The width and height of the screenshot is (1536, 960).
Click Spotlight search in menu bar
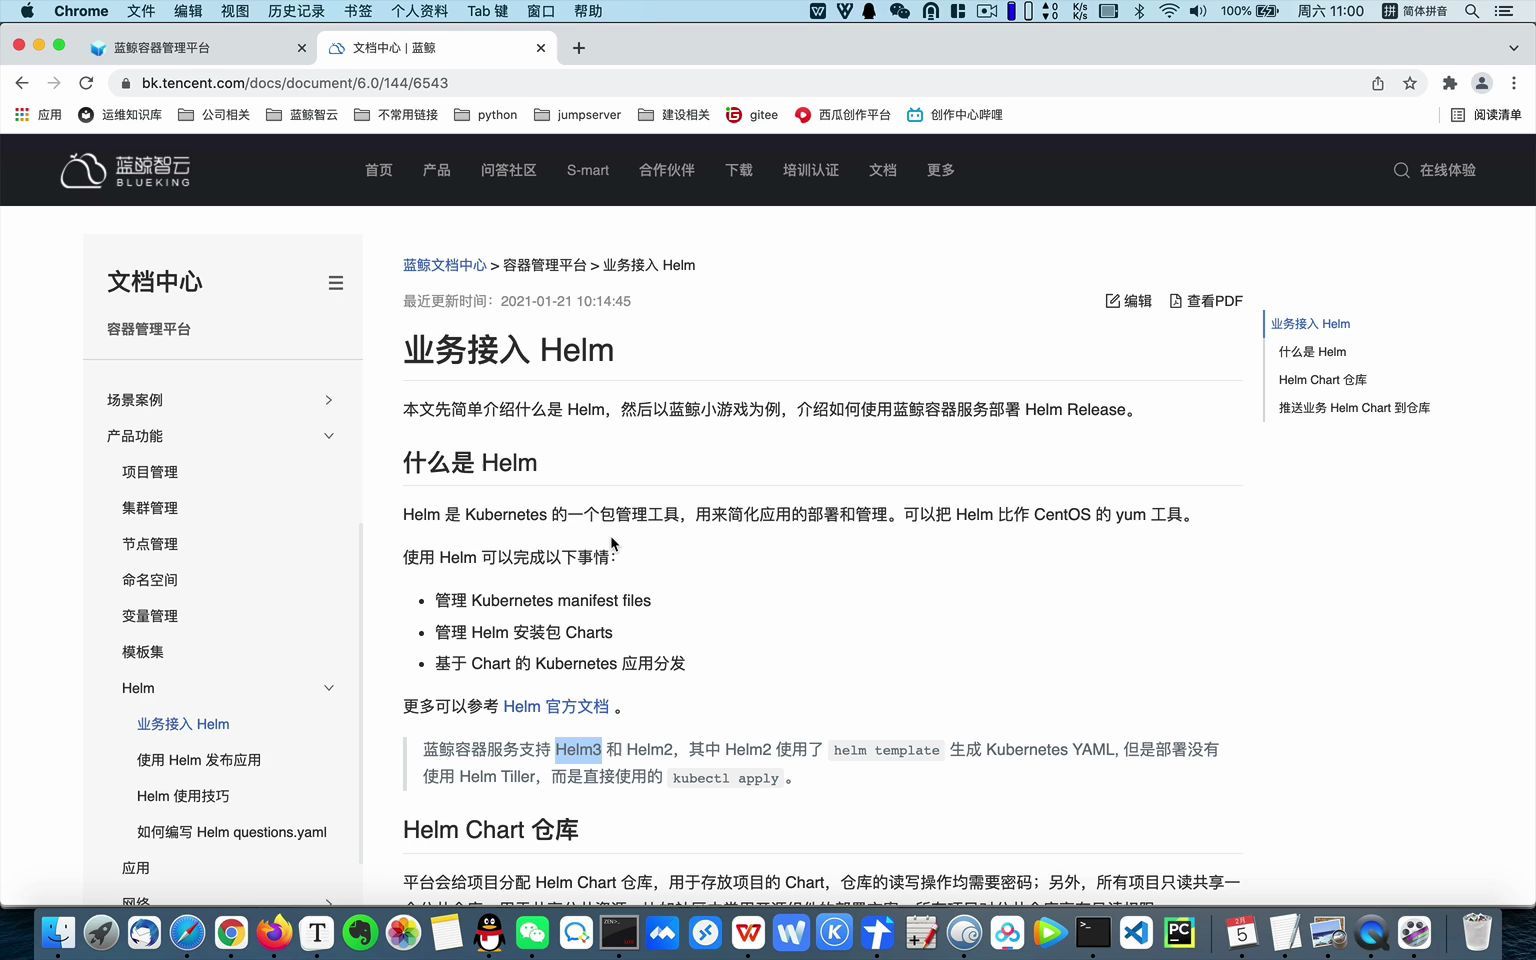(1472, 11)
